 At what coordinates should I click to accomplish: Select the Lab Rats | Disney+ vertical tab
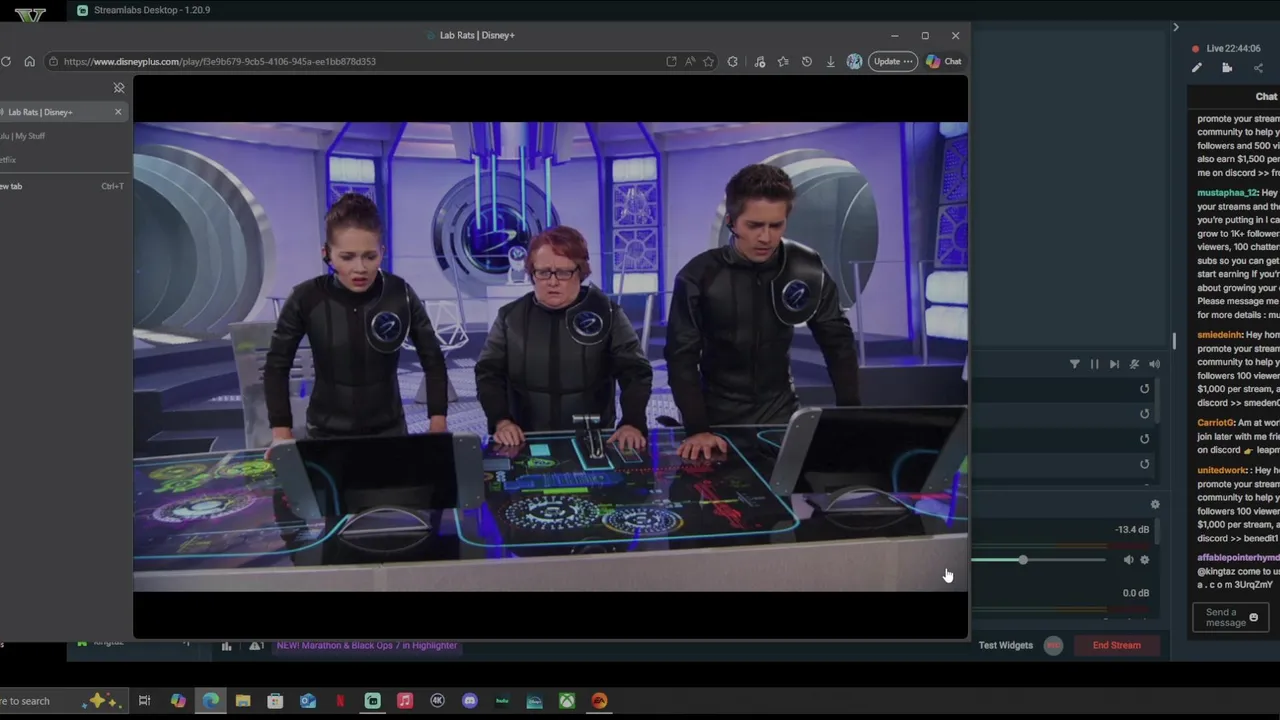[x=62, y=112]
